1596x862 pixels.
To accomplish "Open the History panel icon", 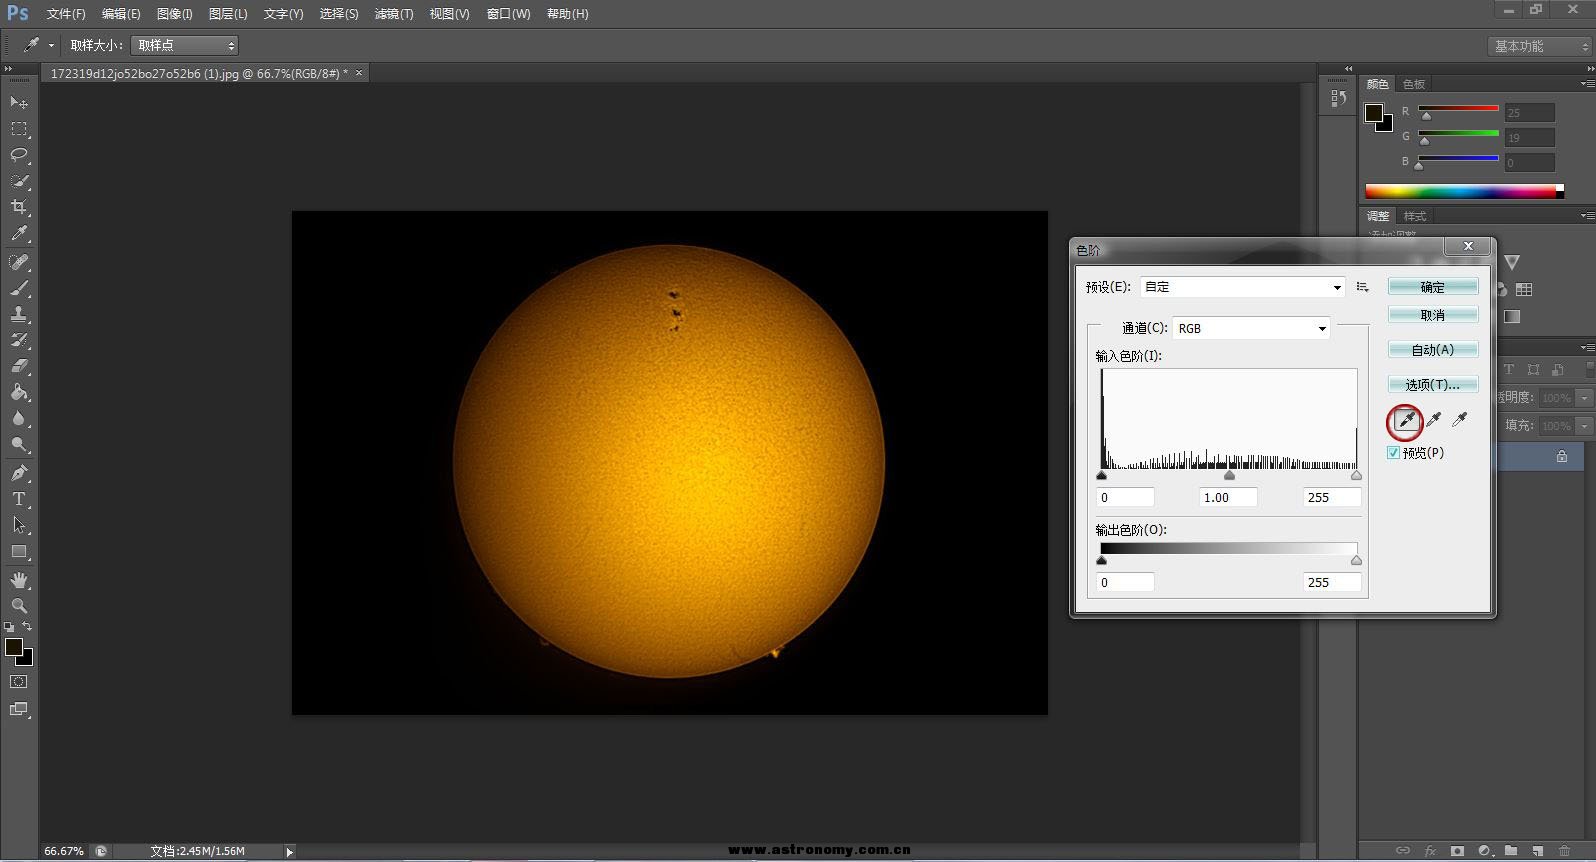I will pos(1338,98).
